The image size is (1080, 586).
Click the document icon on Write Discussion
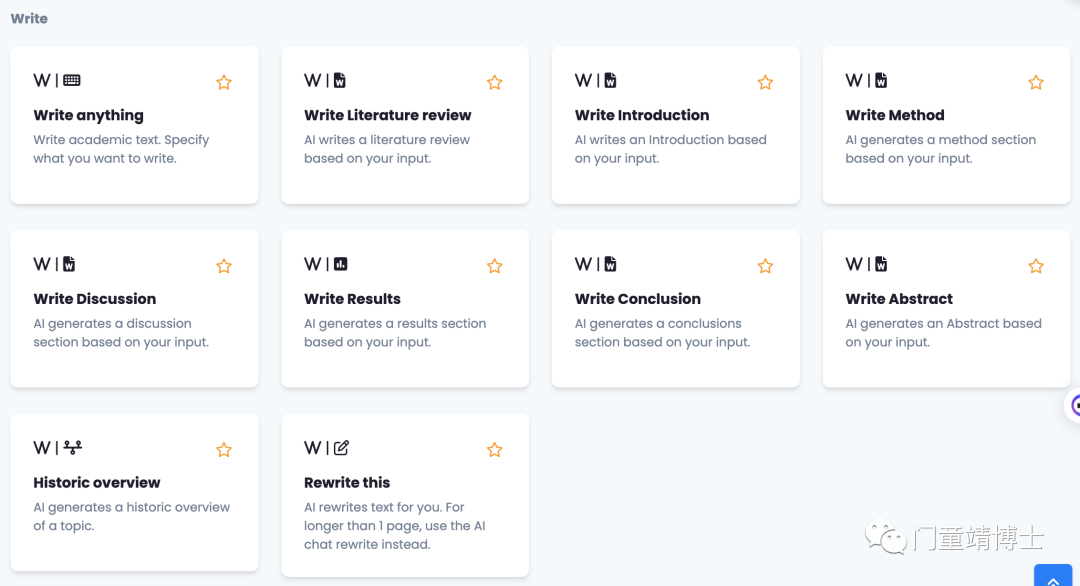coord(69,264)
